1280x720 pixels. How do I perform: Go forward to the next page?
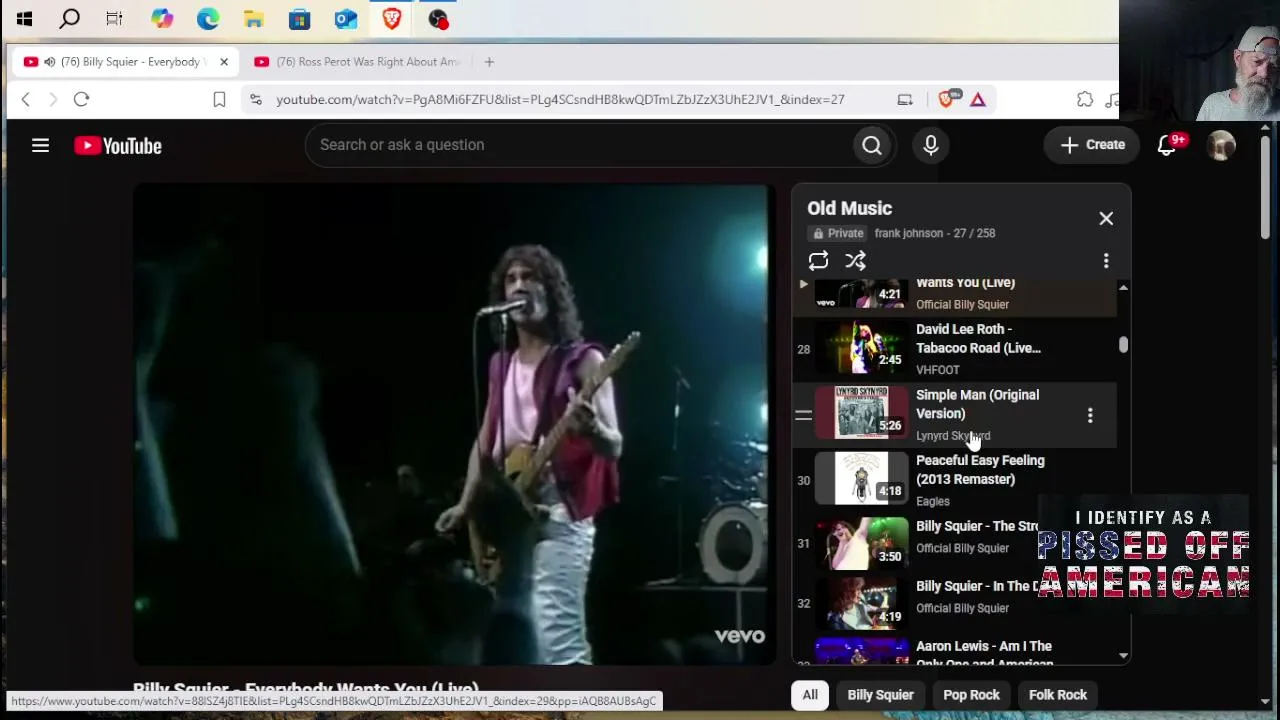53,99
